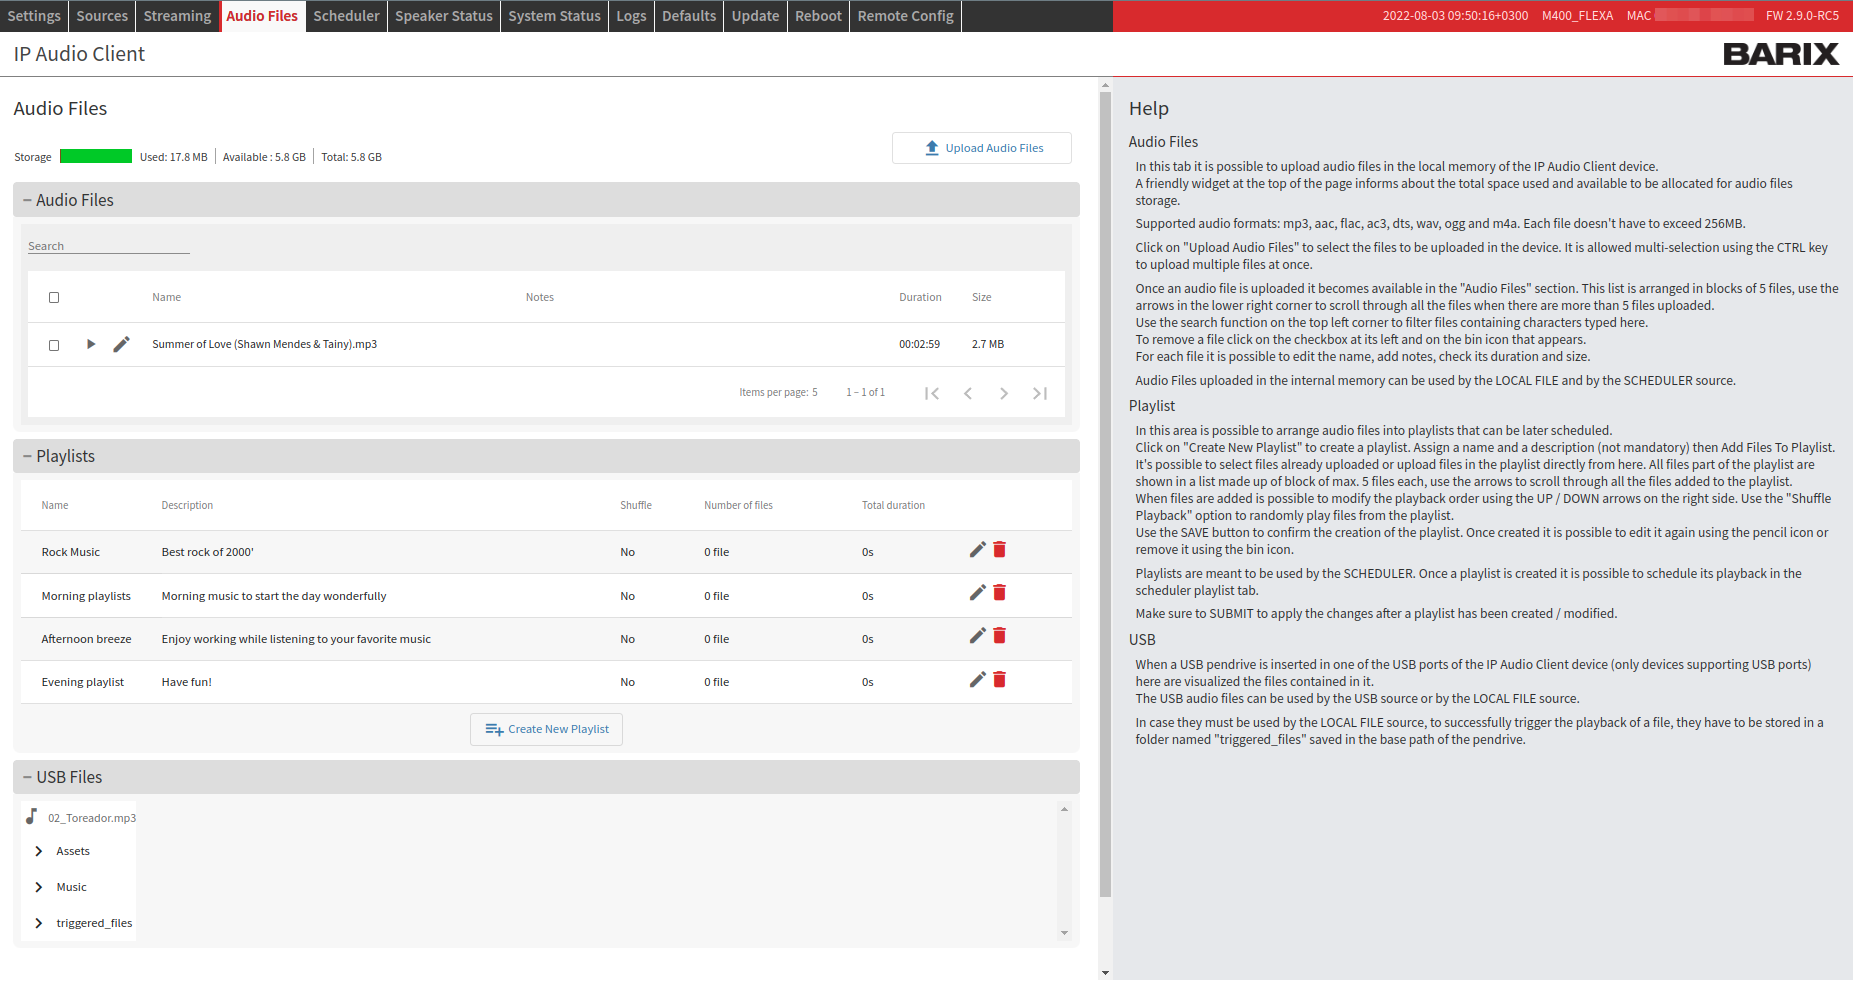The image size is (1854, 982).
Task: Expand the triggered_files folder
Action: (x=39, y=923)
